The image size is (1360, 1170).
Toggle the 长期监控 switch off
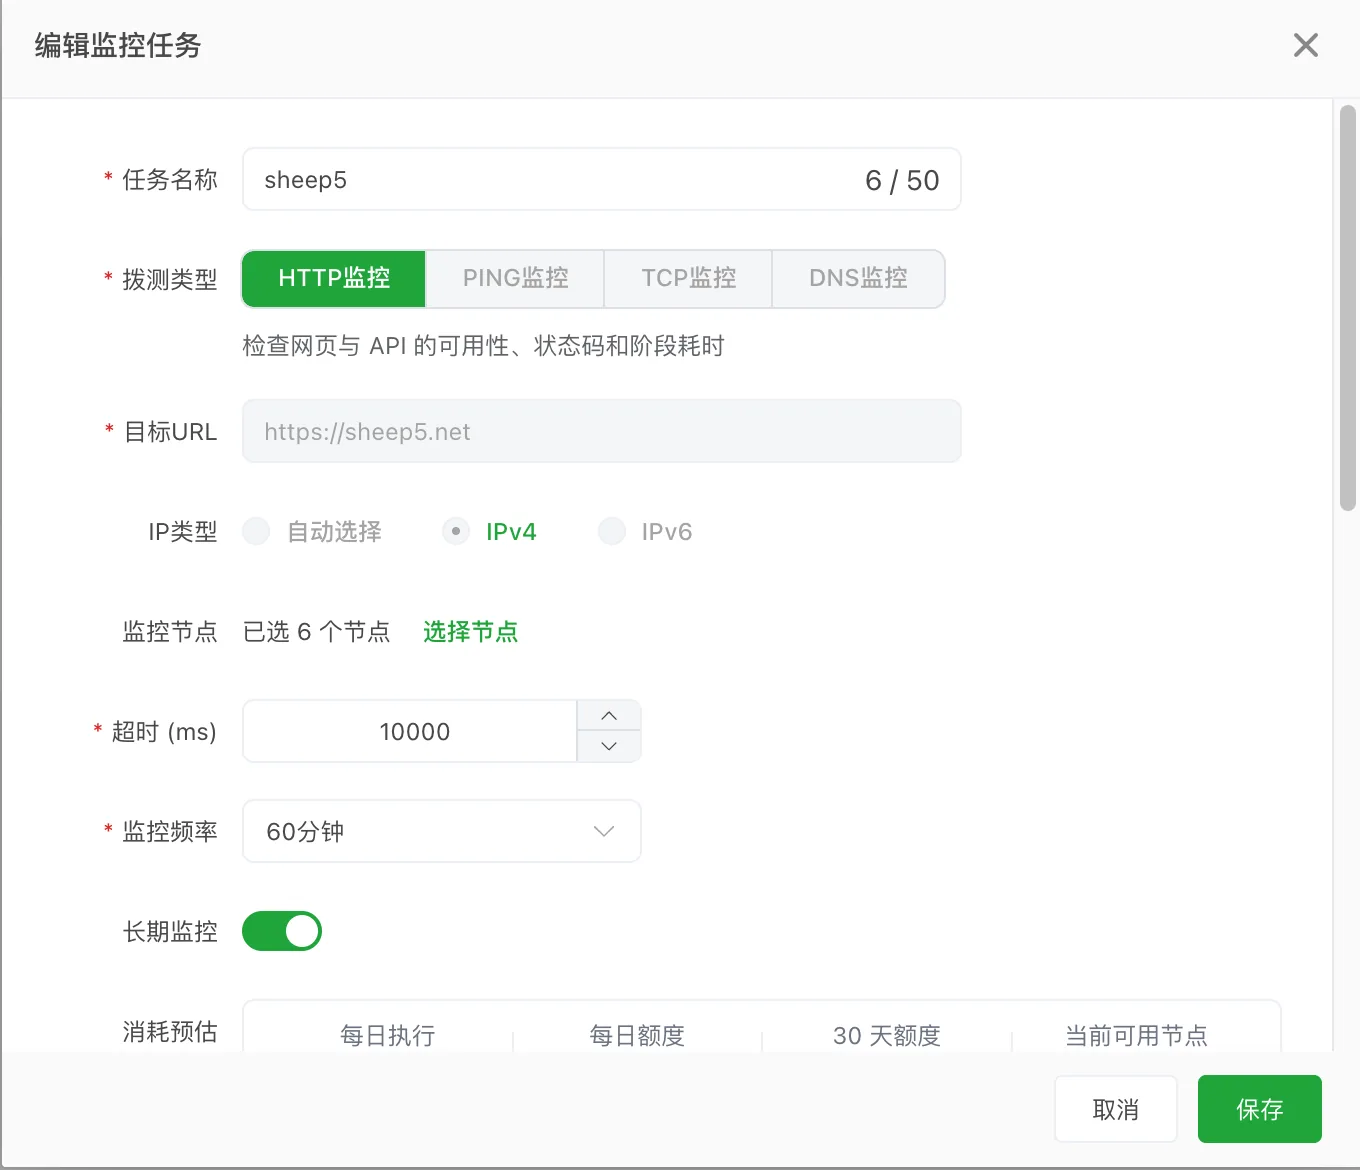click(x=282, y=931)
